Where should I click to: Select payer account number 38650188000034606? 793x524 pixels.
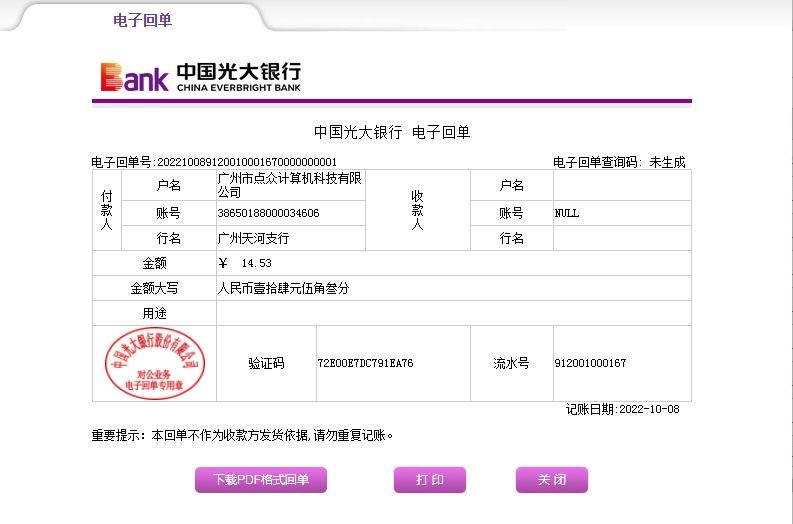pyautogui.click(x=268, y=213)
